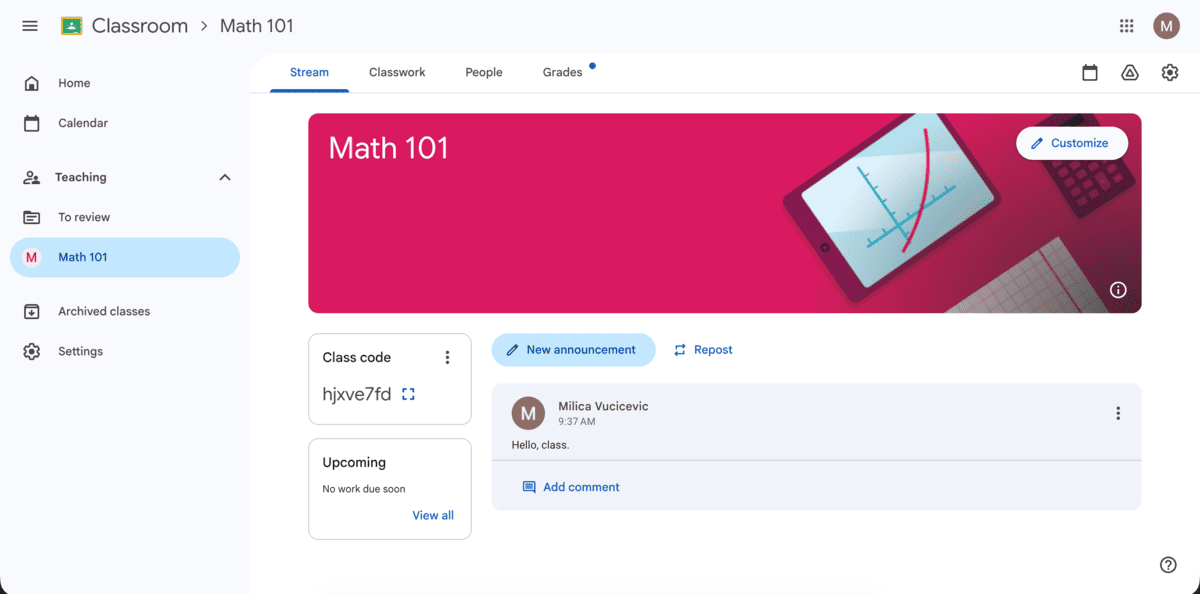Open class settings via the gear icon

tap(1169, 72)
